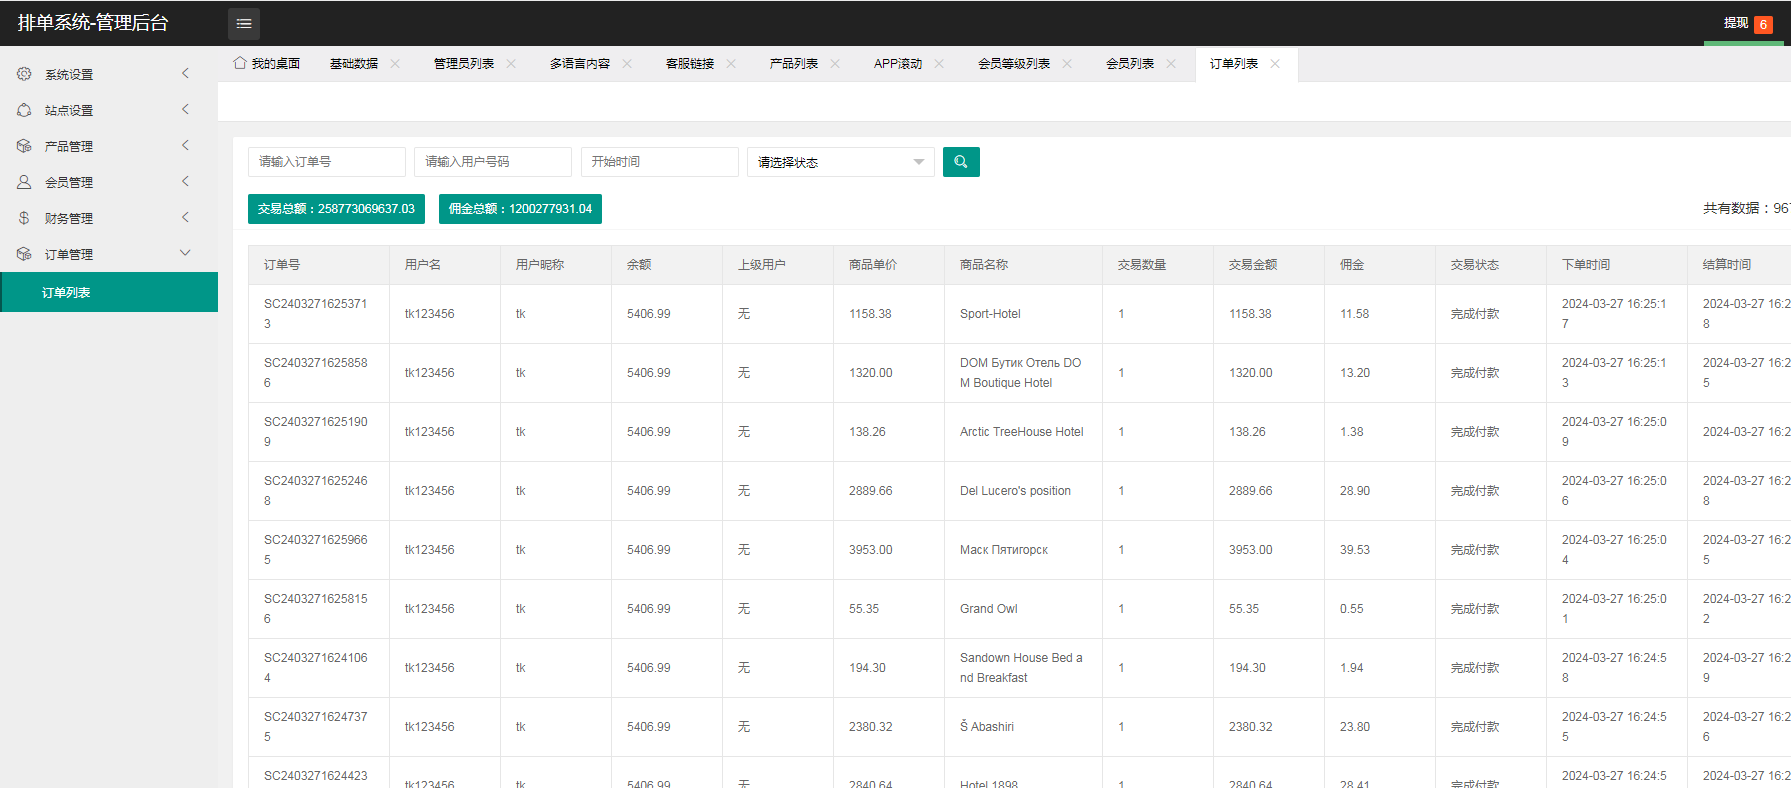Close the 客服链接 tab

tap(731, 64)
